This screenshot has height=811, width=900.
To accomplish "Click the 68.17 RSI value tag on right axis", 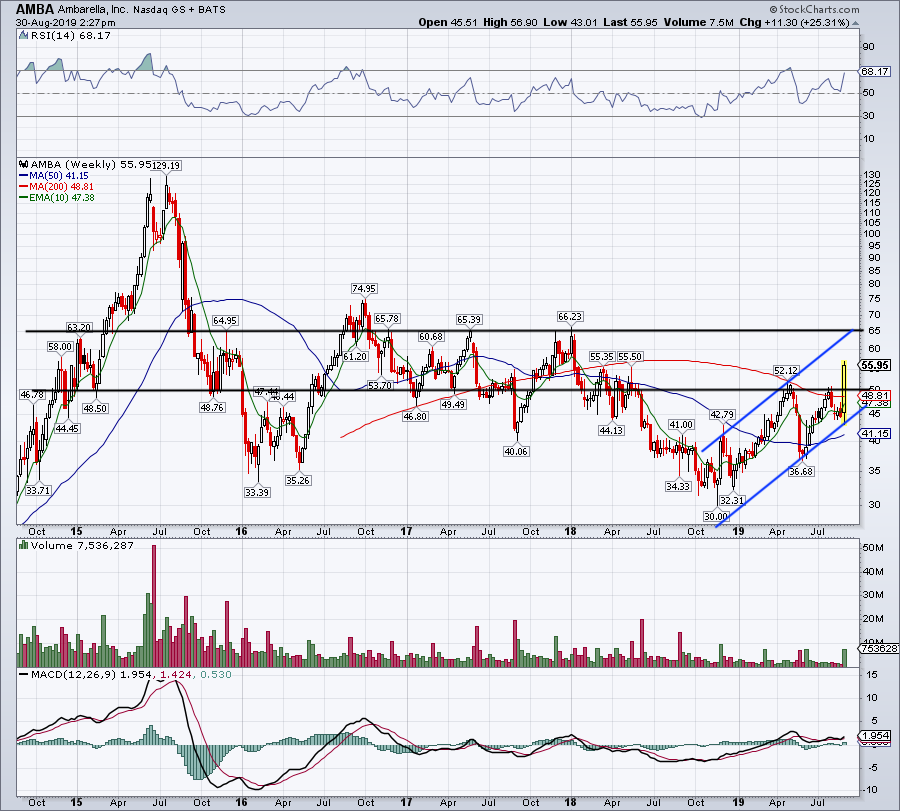I will point(875,72).
